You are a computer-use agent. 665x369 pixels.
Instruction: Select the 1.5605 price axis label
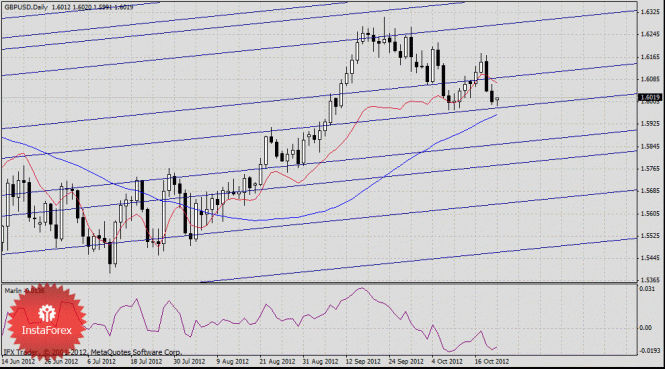pyautogui.click(x=651, y=213)
